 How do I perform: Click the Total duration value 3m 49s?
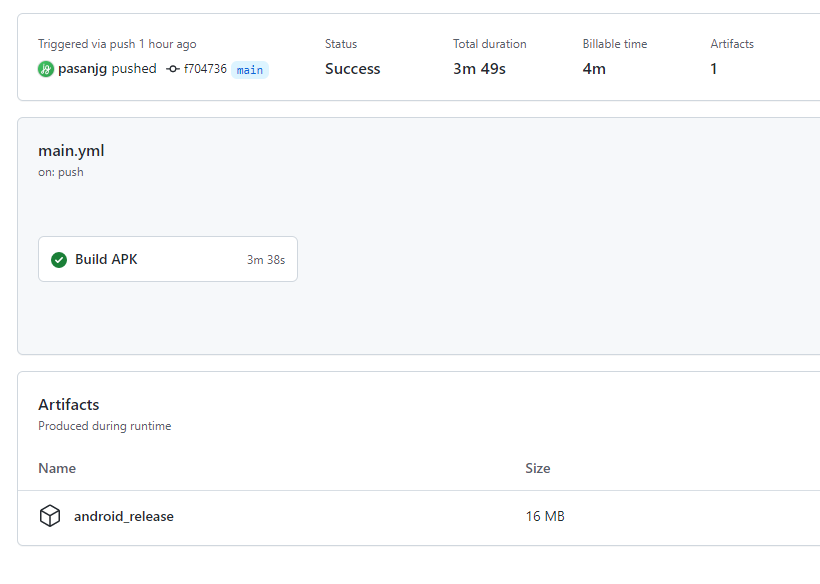[x=479, y=69]
